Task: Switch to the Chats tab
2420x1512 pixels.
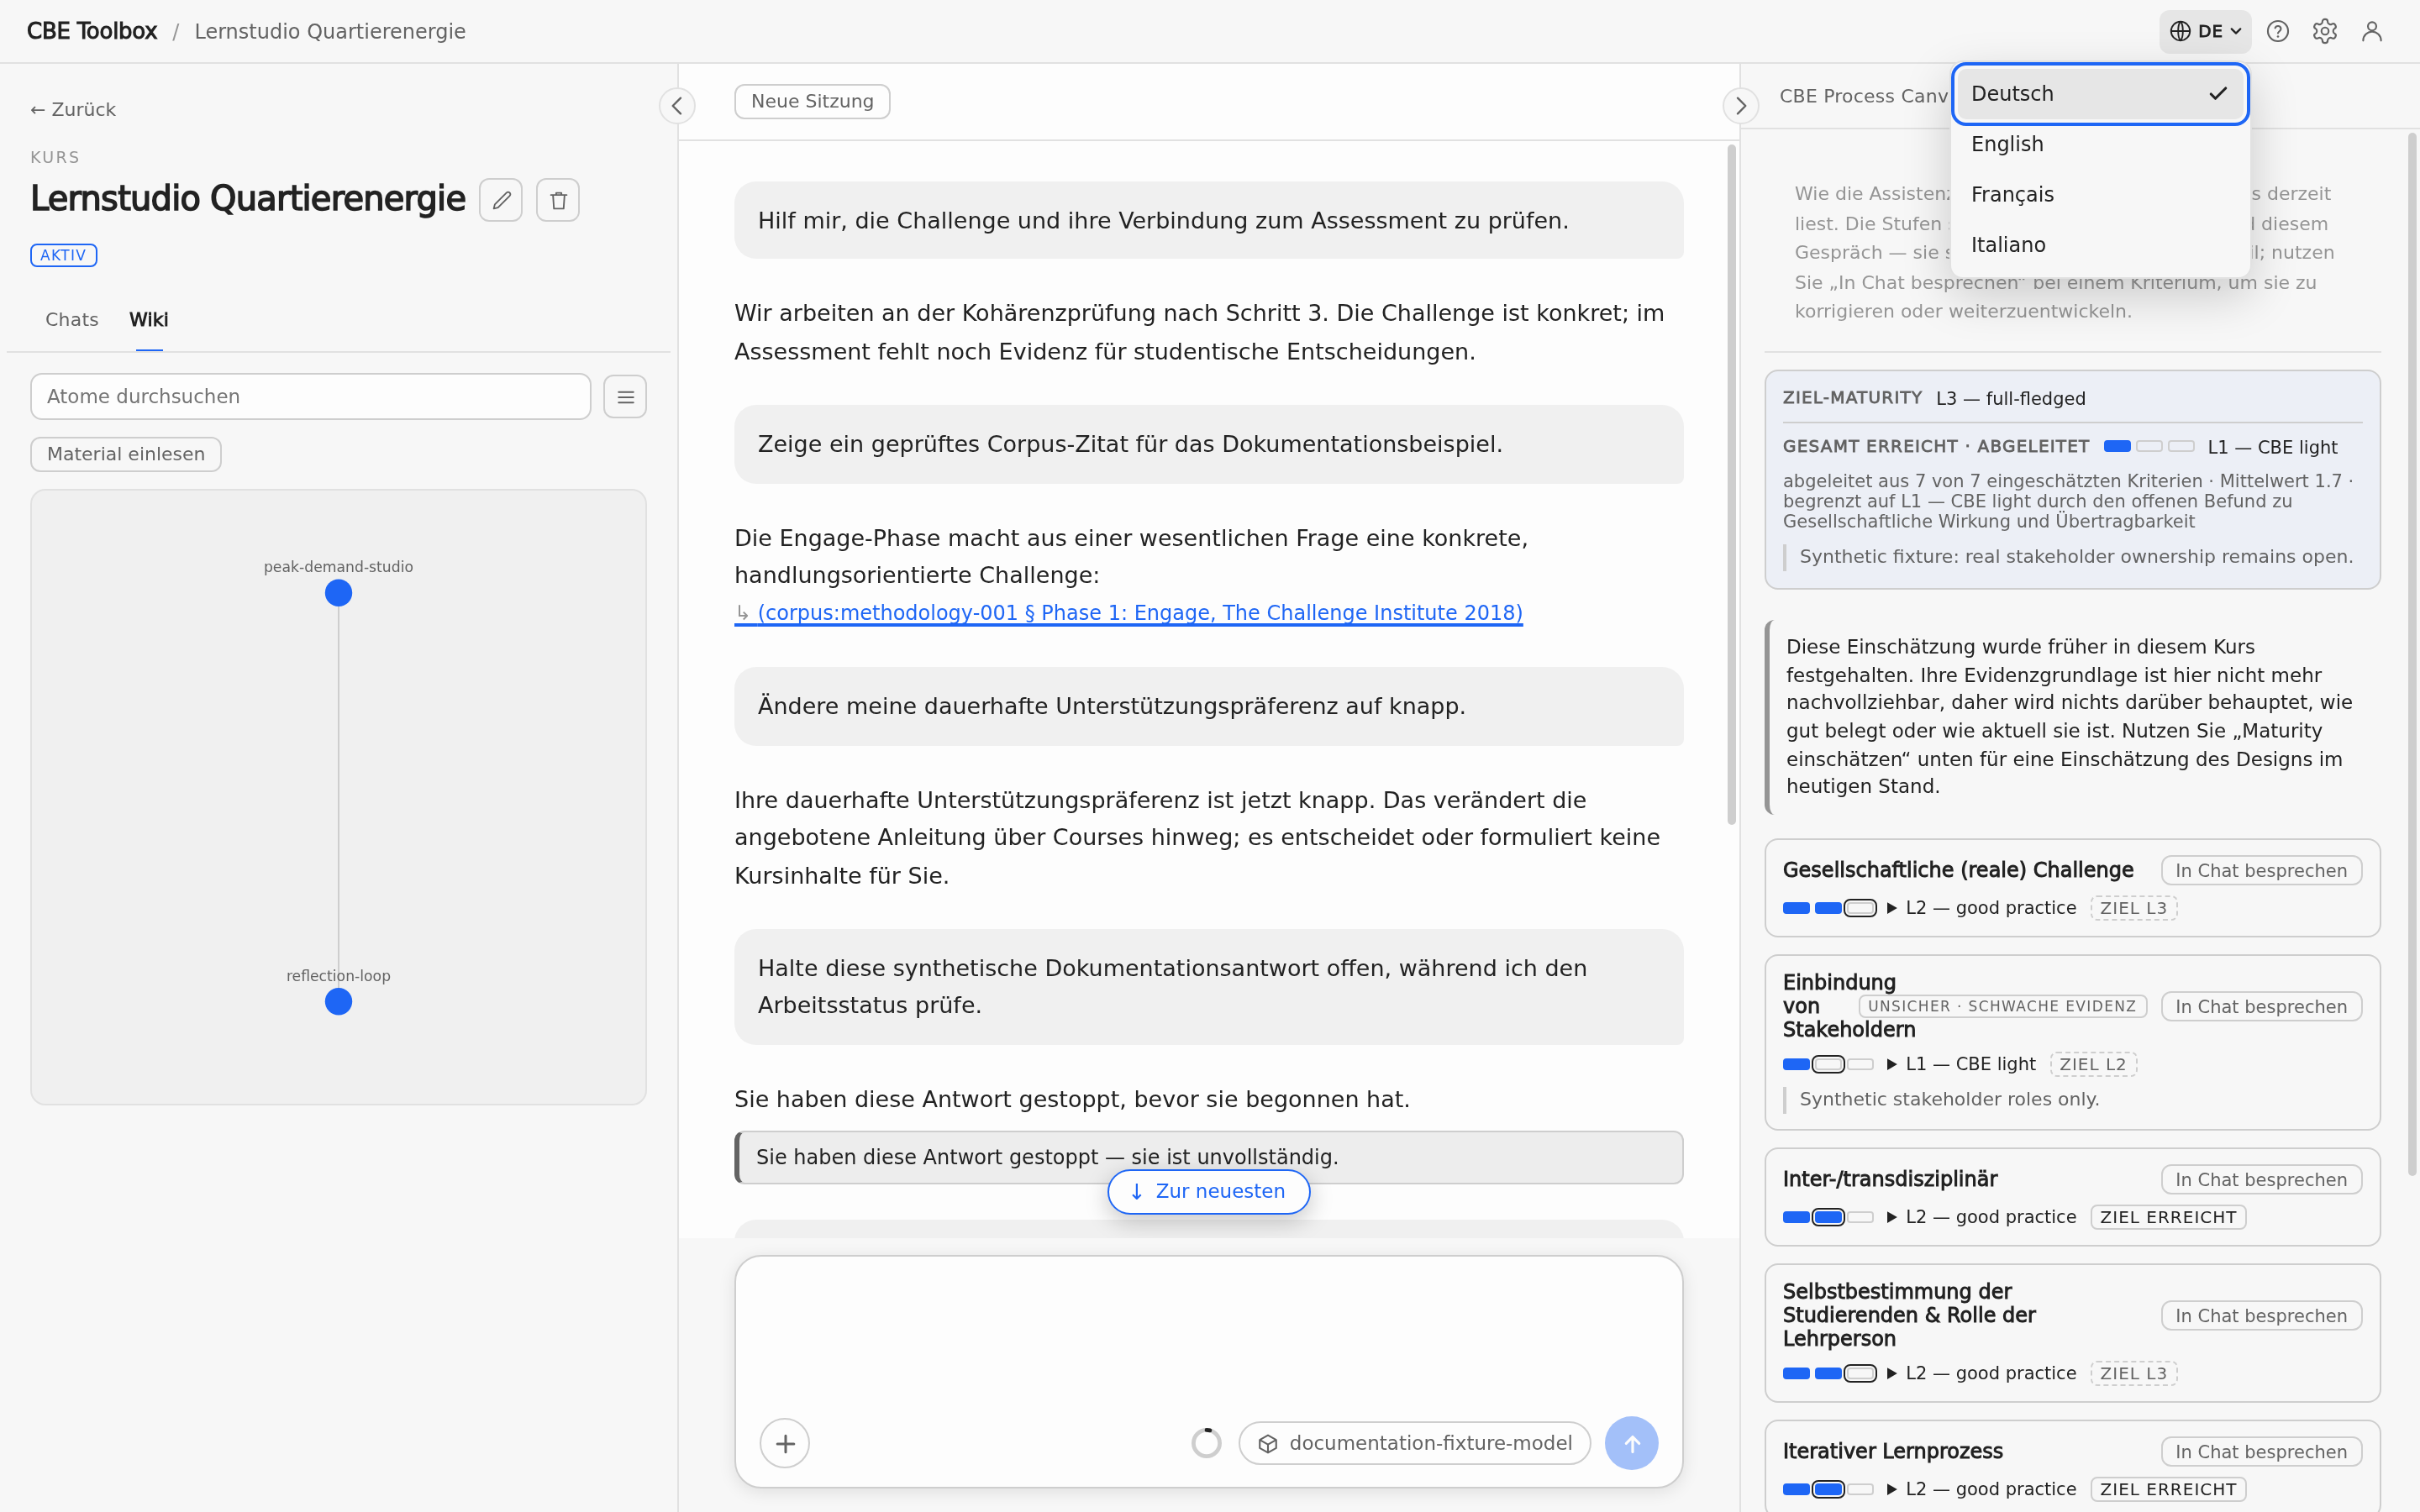Action: tap(72, 320)
